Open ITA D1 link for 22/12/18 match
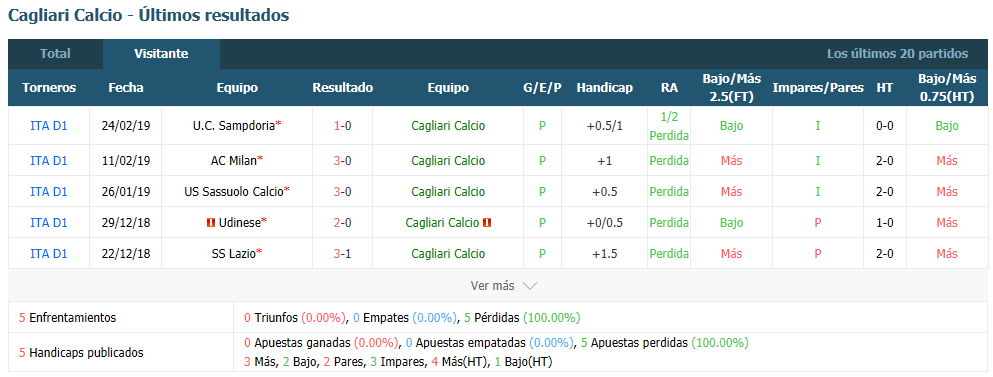This screenshot has height=377, width=993. pyautogui.click(x=49, y=253)
